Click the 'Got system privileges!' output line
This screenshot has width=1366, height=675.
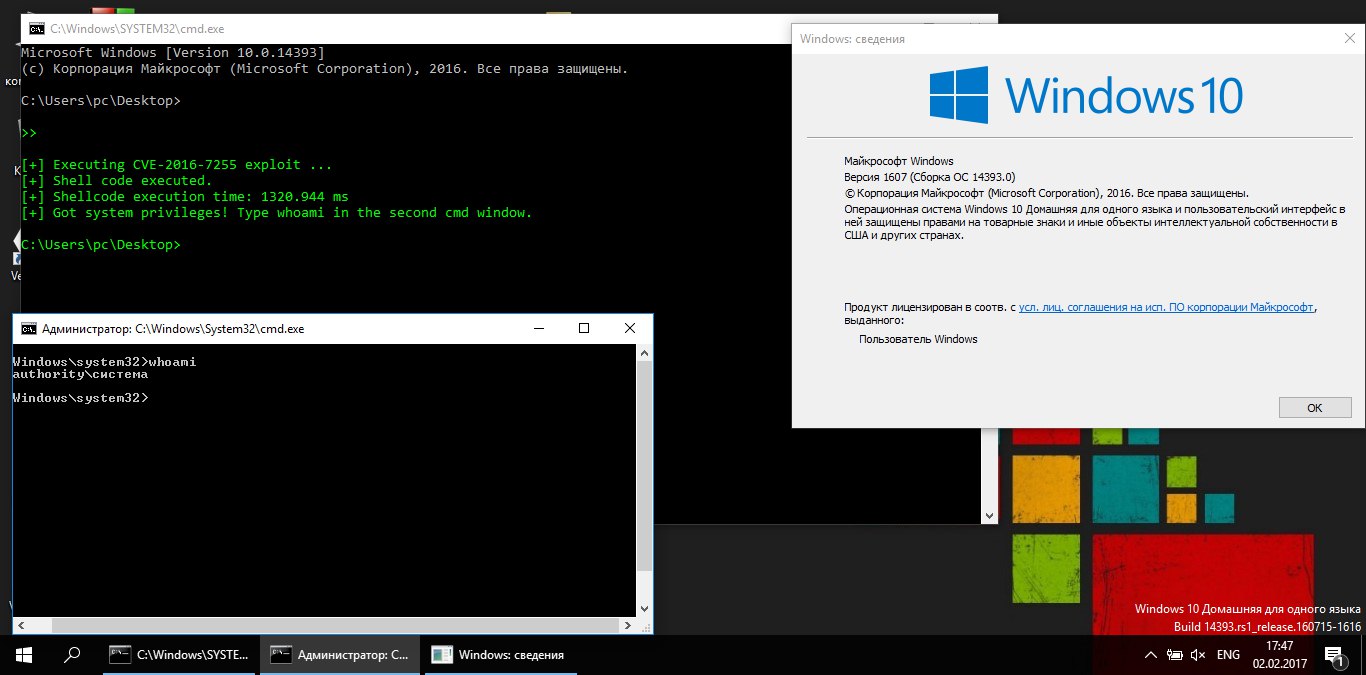[x=277, y=213]
